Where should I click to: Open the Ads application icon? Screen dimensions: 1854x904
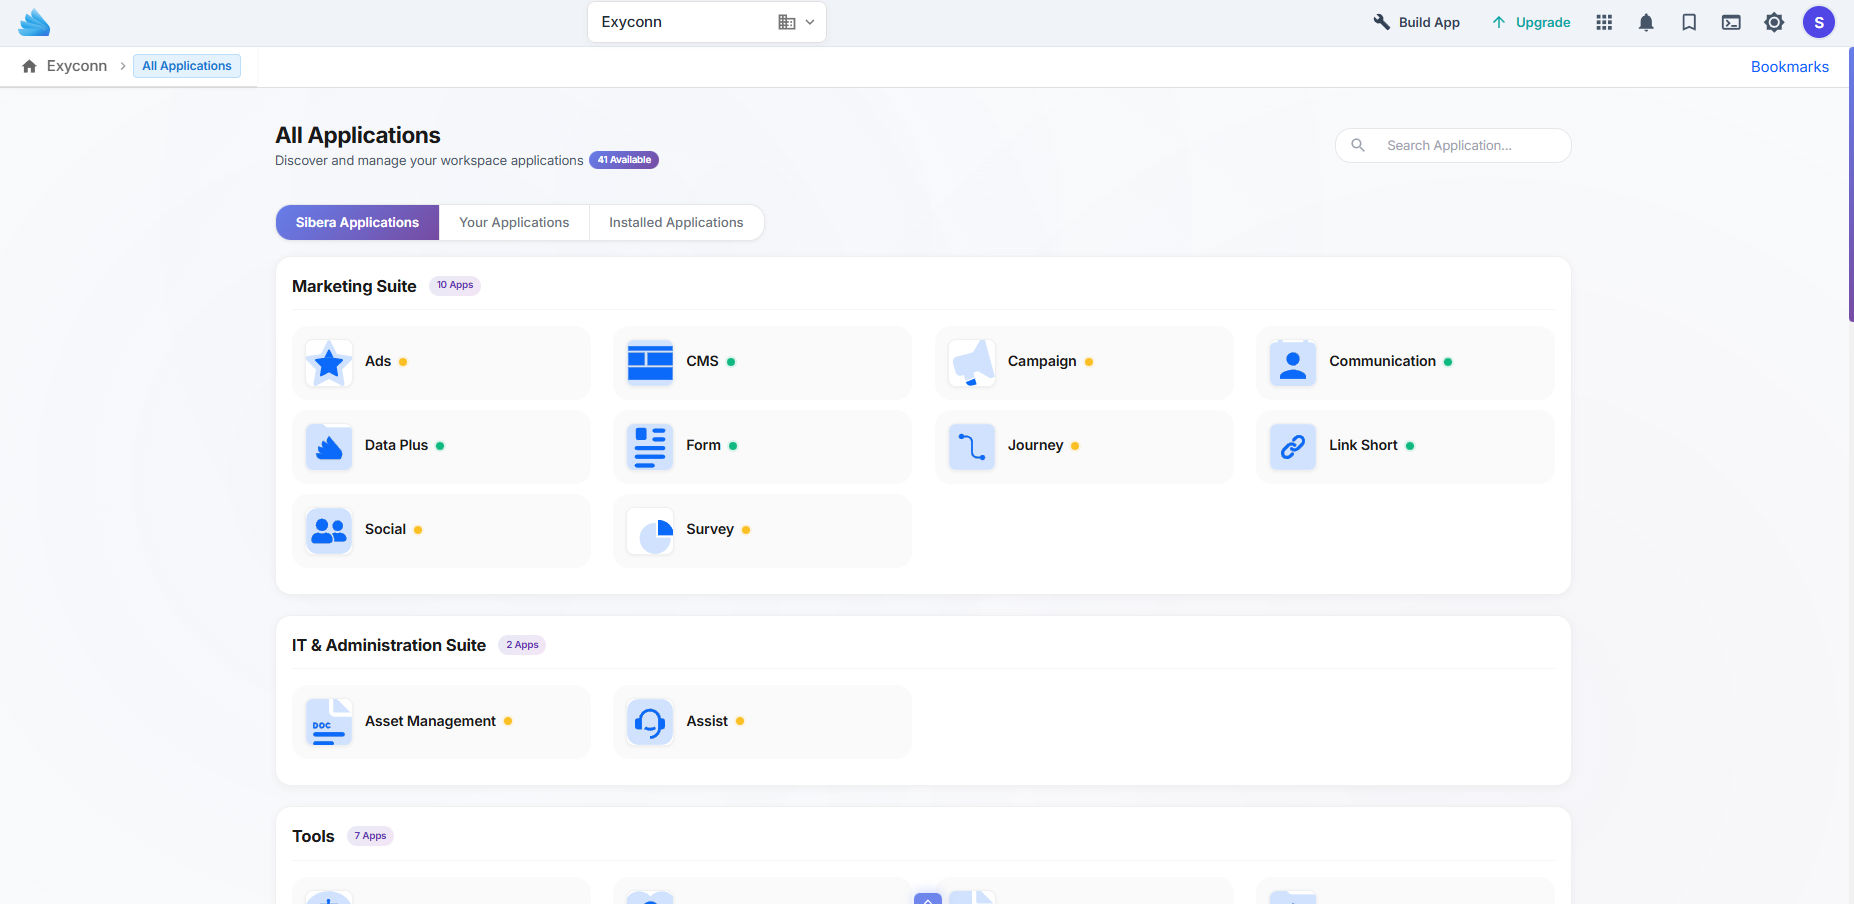click(x=328, y=362)
